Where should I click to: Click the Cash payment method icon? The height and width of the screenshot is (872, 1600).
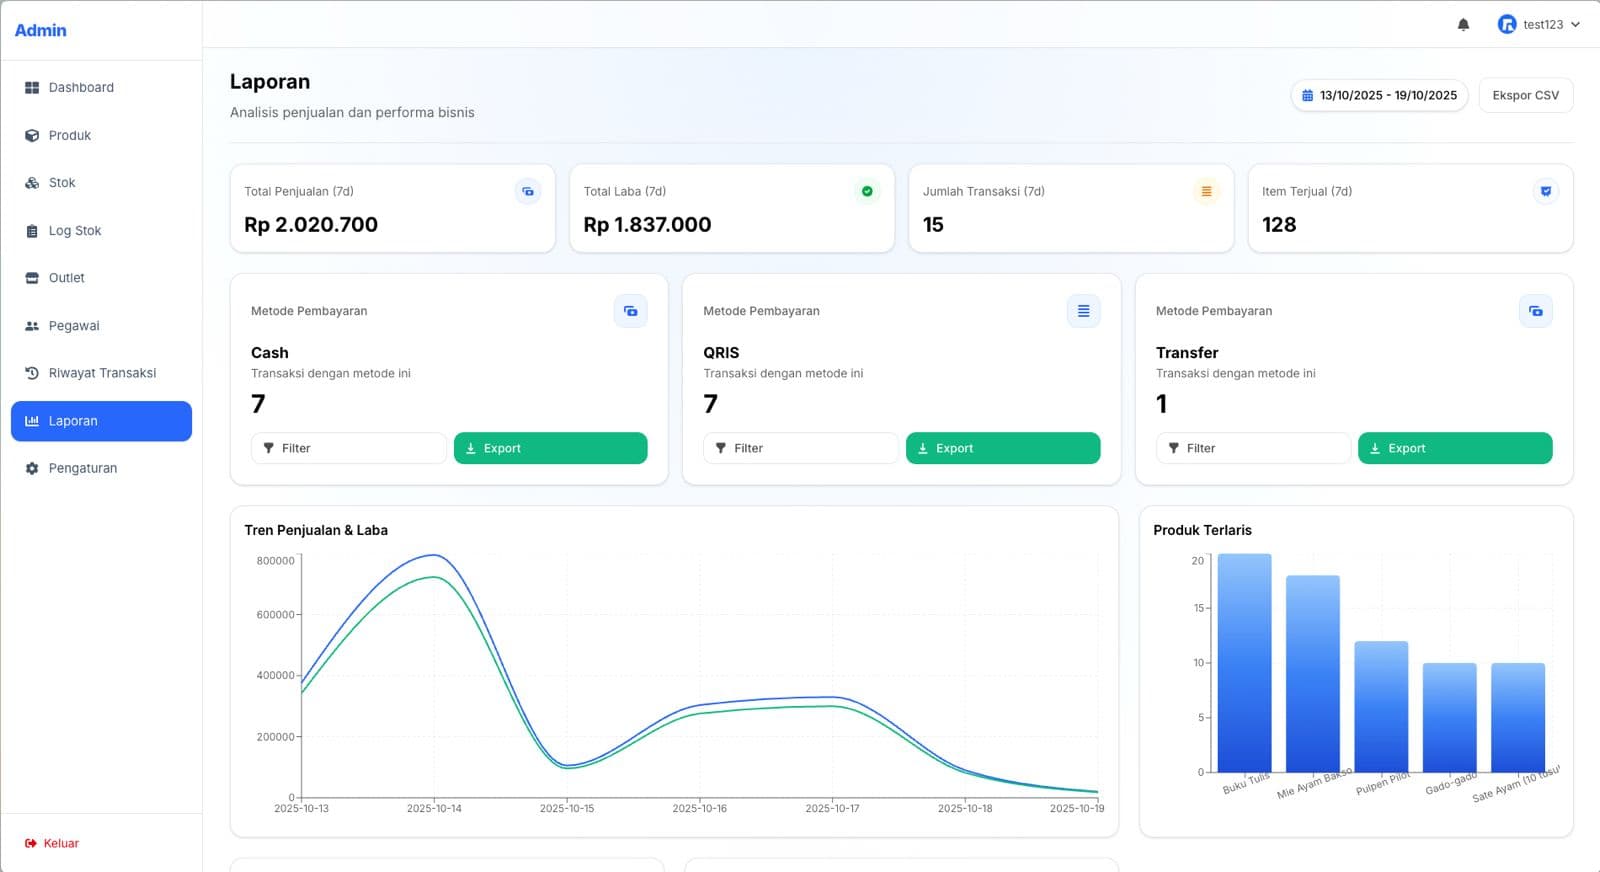[x=630, y=311]
